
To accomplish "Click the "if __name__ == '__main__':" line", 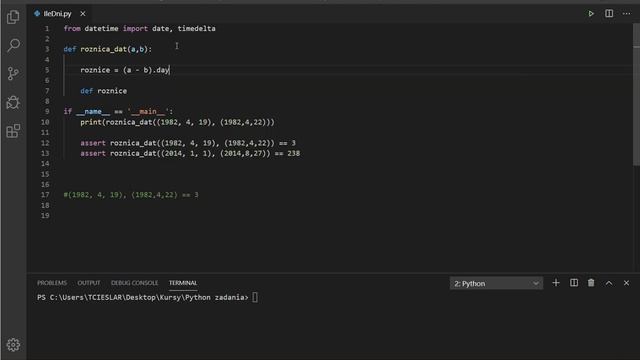I will click(118, 111).
